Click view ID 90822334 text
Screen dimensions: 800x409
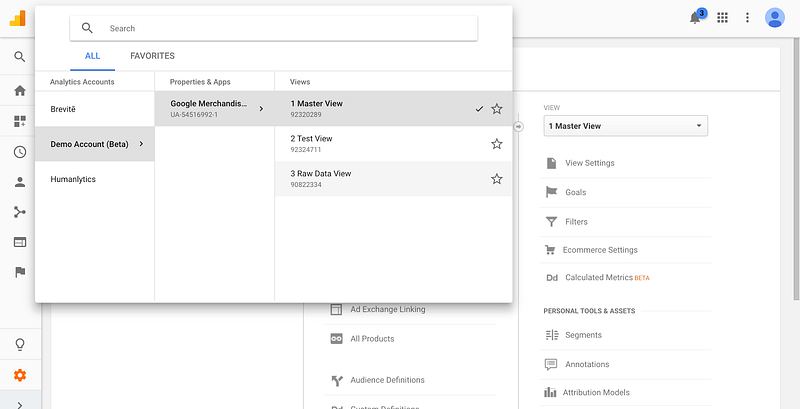pyautogui.click(x=306, y=185)
